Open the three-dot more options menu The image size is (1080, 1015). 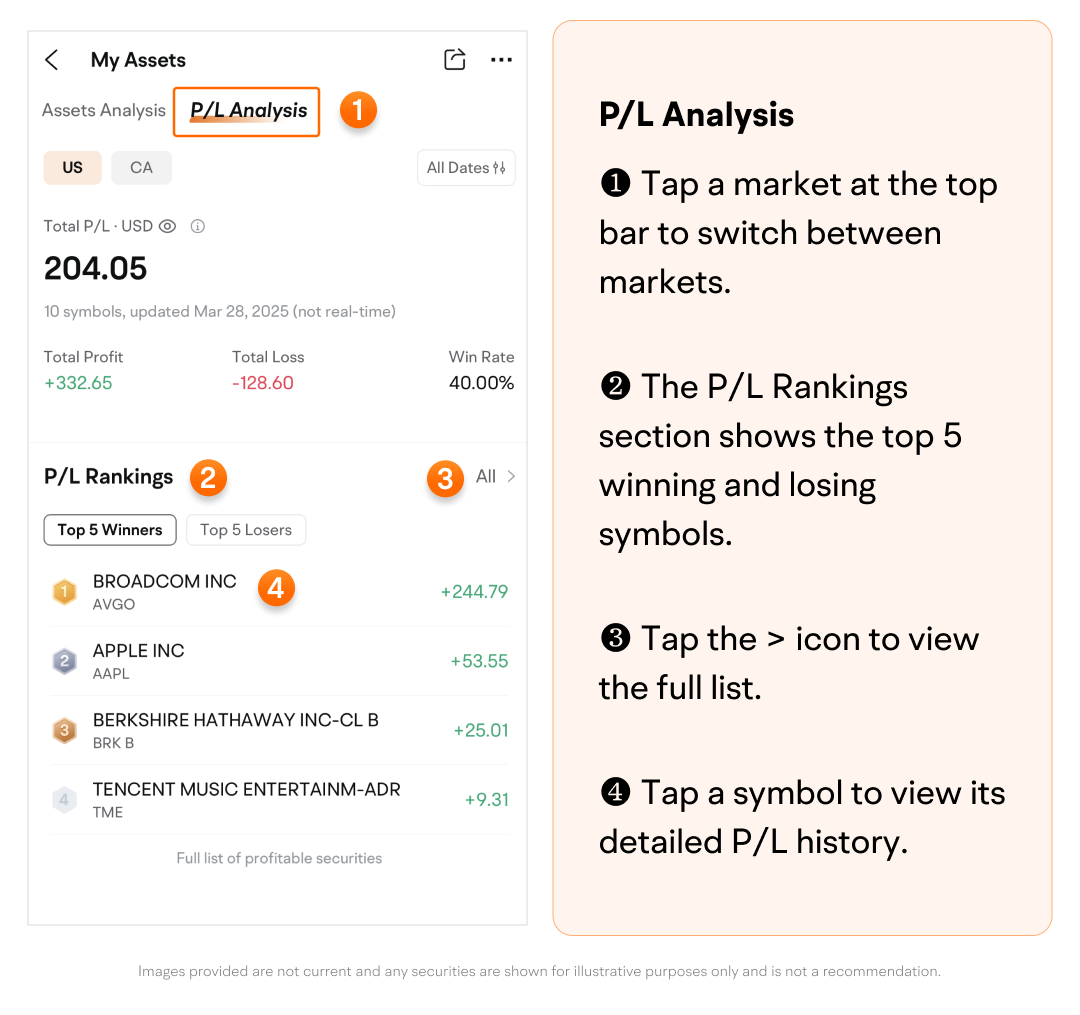(501, 60)
